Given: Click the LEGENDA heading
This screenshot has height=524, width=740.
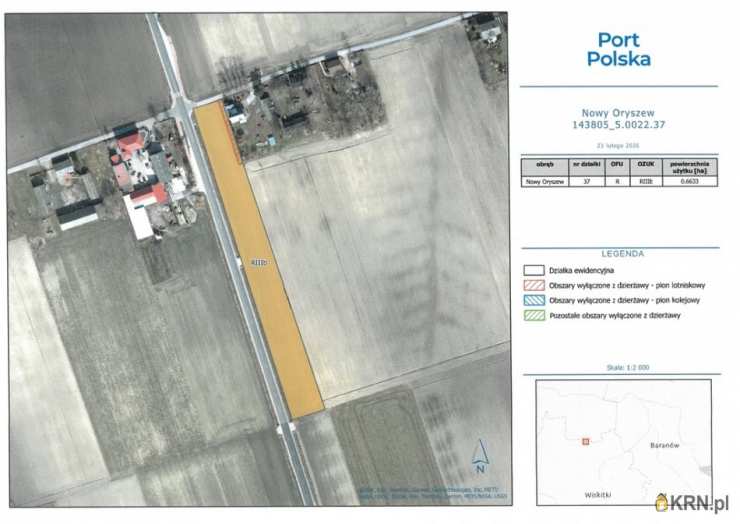Looking at the screenshot, I should pos(623,254).
